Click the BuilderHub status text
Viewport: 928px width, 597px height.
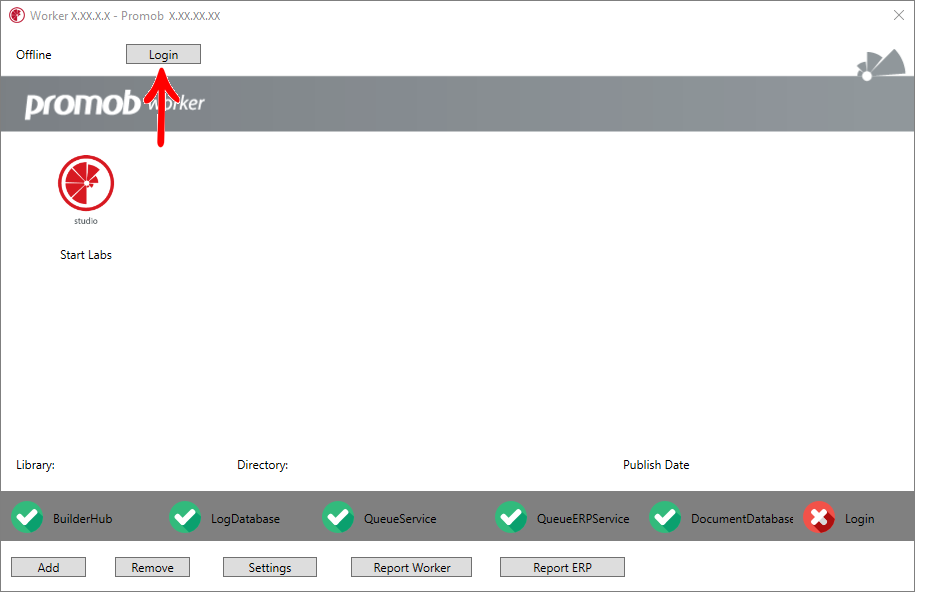click(x=82, y=518)
